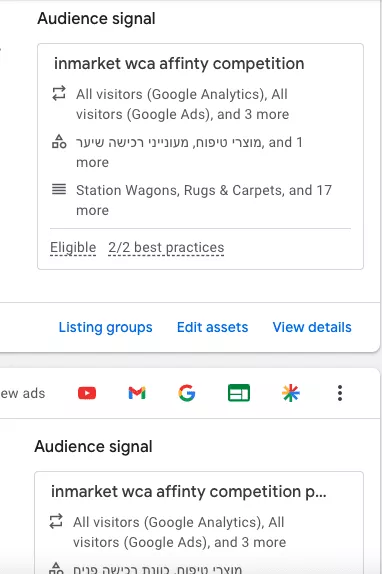The width and height of the screenshot is (382, 574).
Task: Open the 2/2 best practices indicator
Action: point(166,248)
